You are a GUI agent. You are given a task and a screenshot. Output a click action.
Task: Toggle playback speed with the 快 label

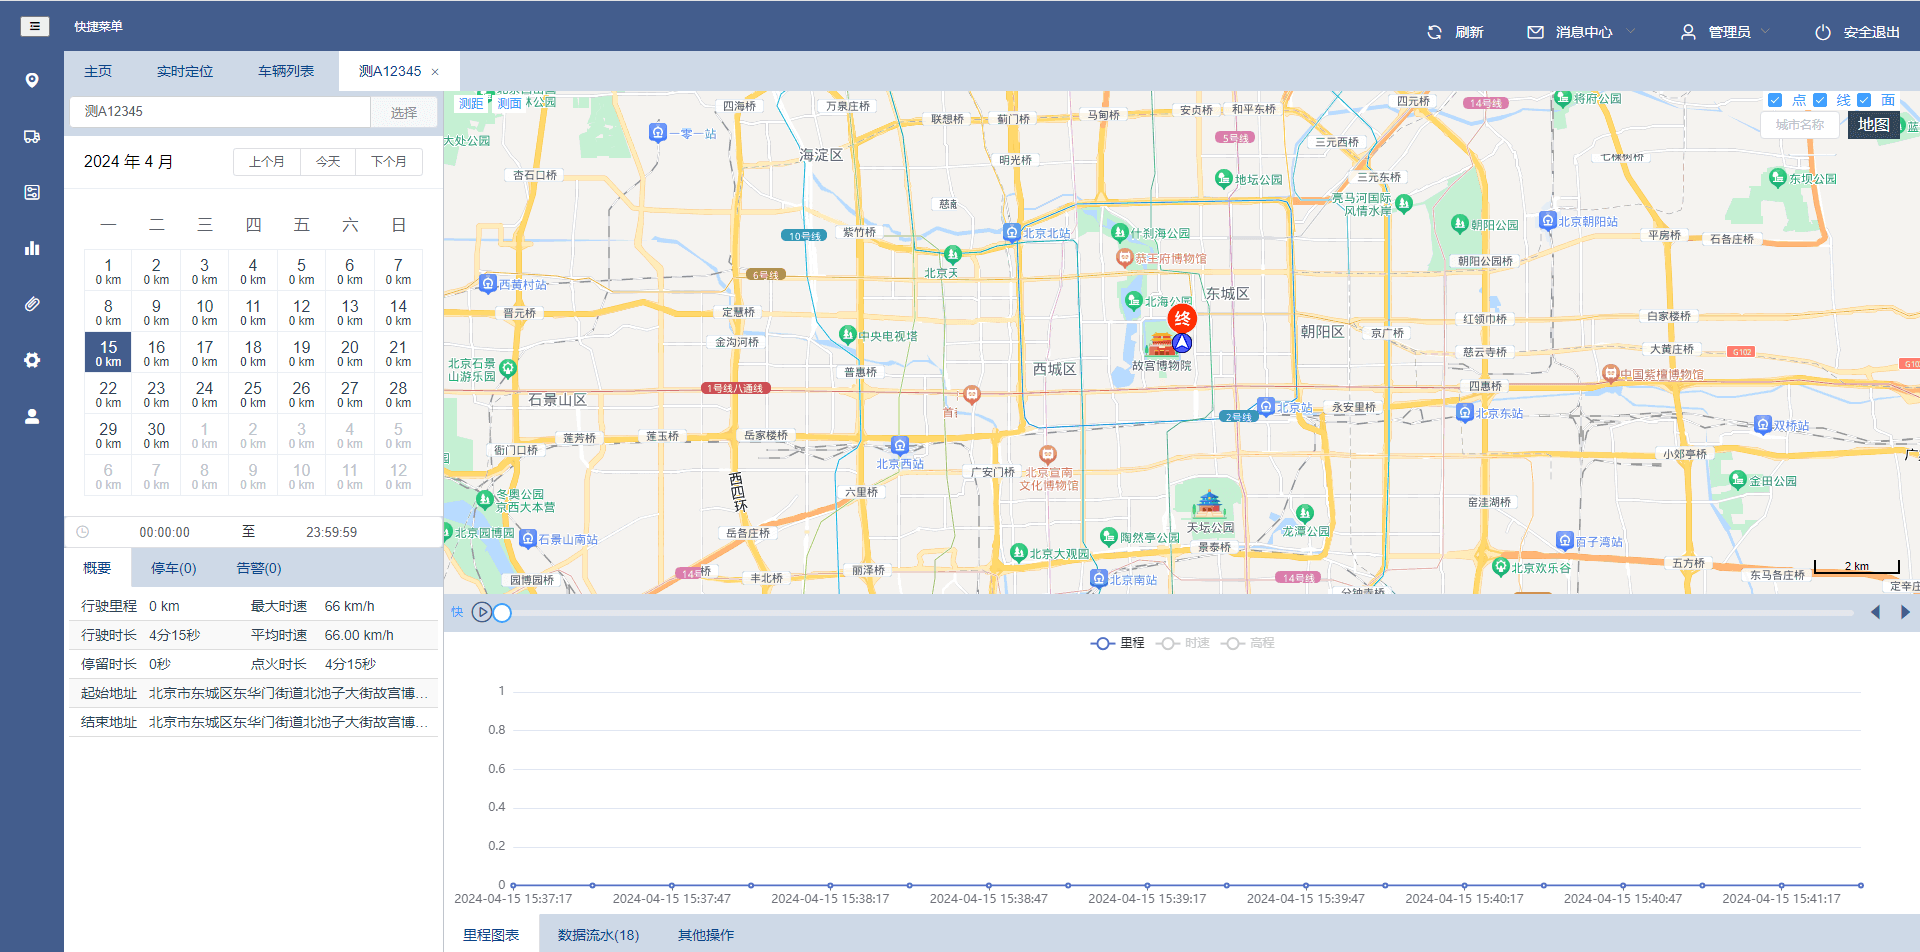coord(457,612)
